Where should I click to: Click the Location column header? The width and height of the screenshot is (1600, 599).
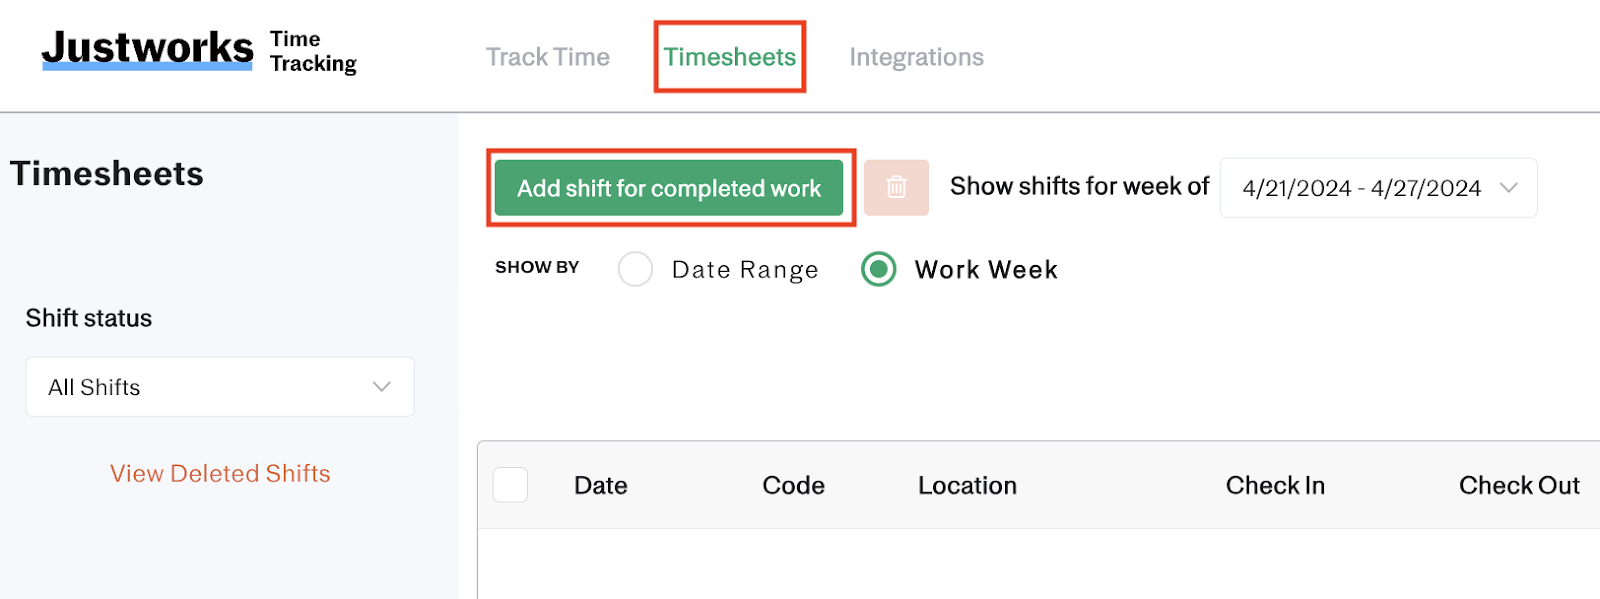tap(967, 485)
